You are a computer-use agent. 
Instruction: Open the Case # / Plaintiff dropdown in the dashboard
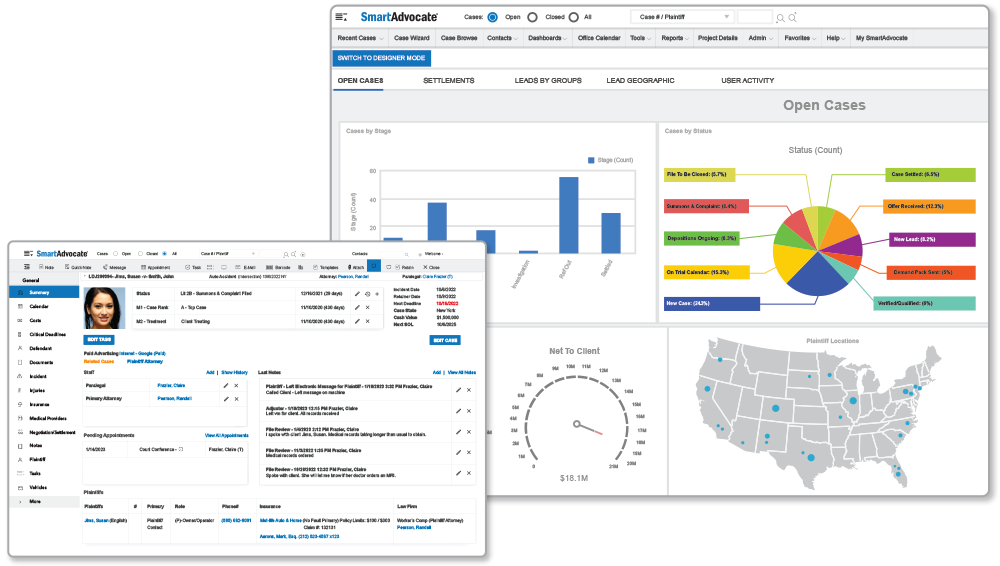(x=682, y=17)
